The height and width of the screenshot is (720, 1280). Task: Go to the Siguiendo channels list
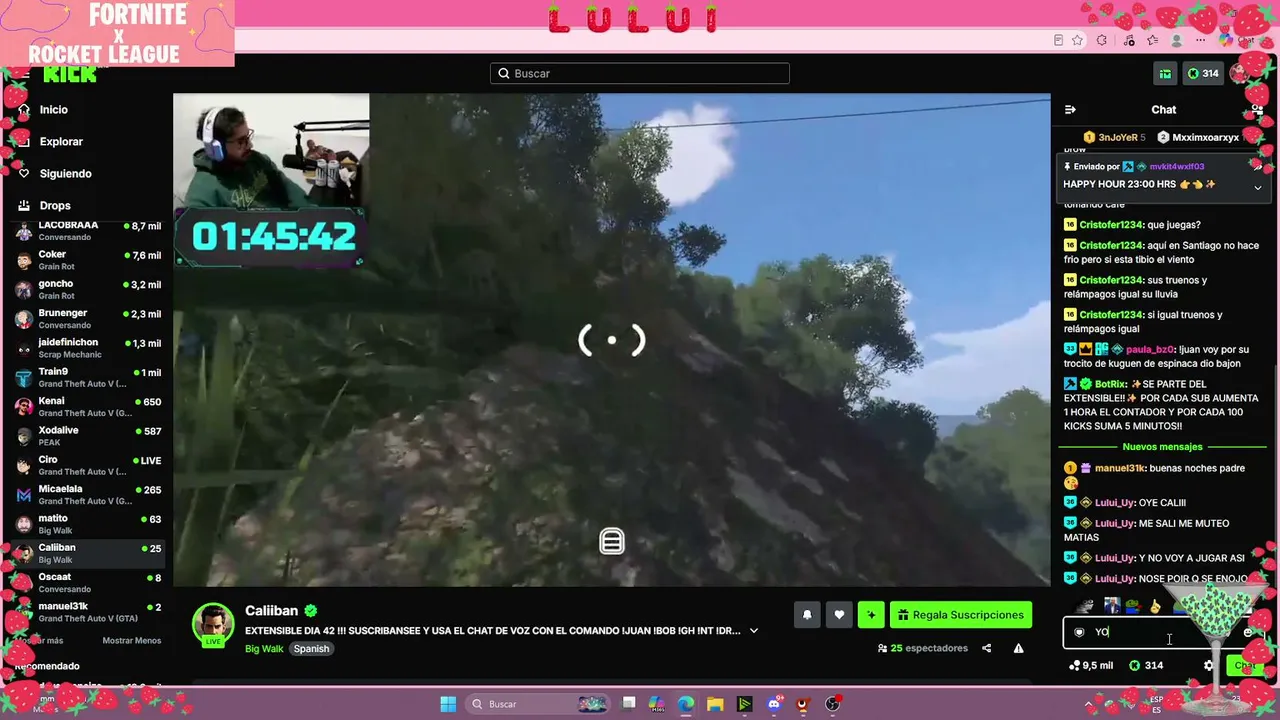pos(65,174)
